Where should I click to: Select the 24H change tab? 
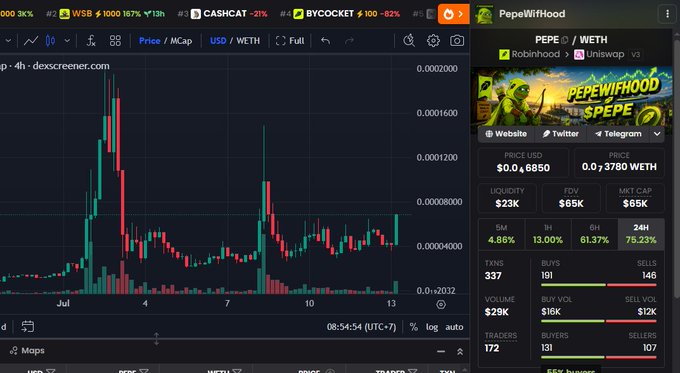point(641,234)
